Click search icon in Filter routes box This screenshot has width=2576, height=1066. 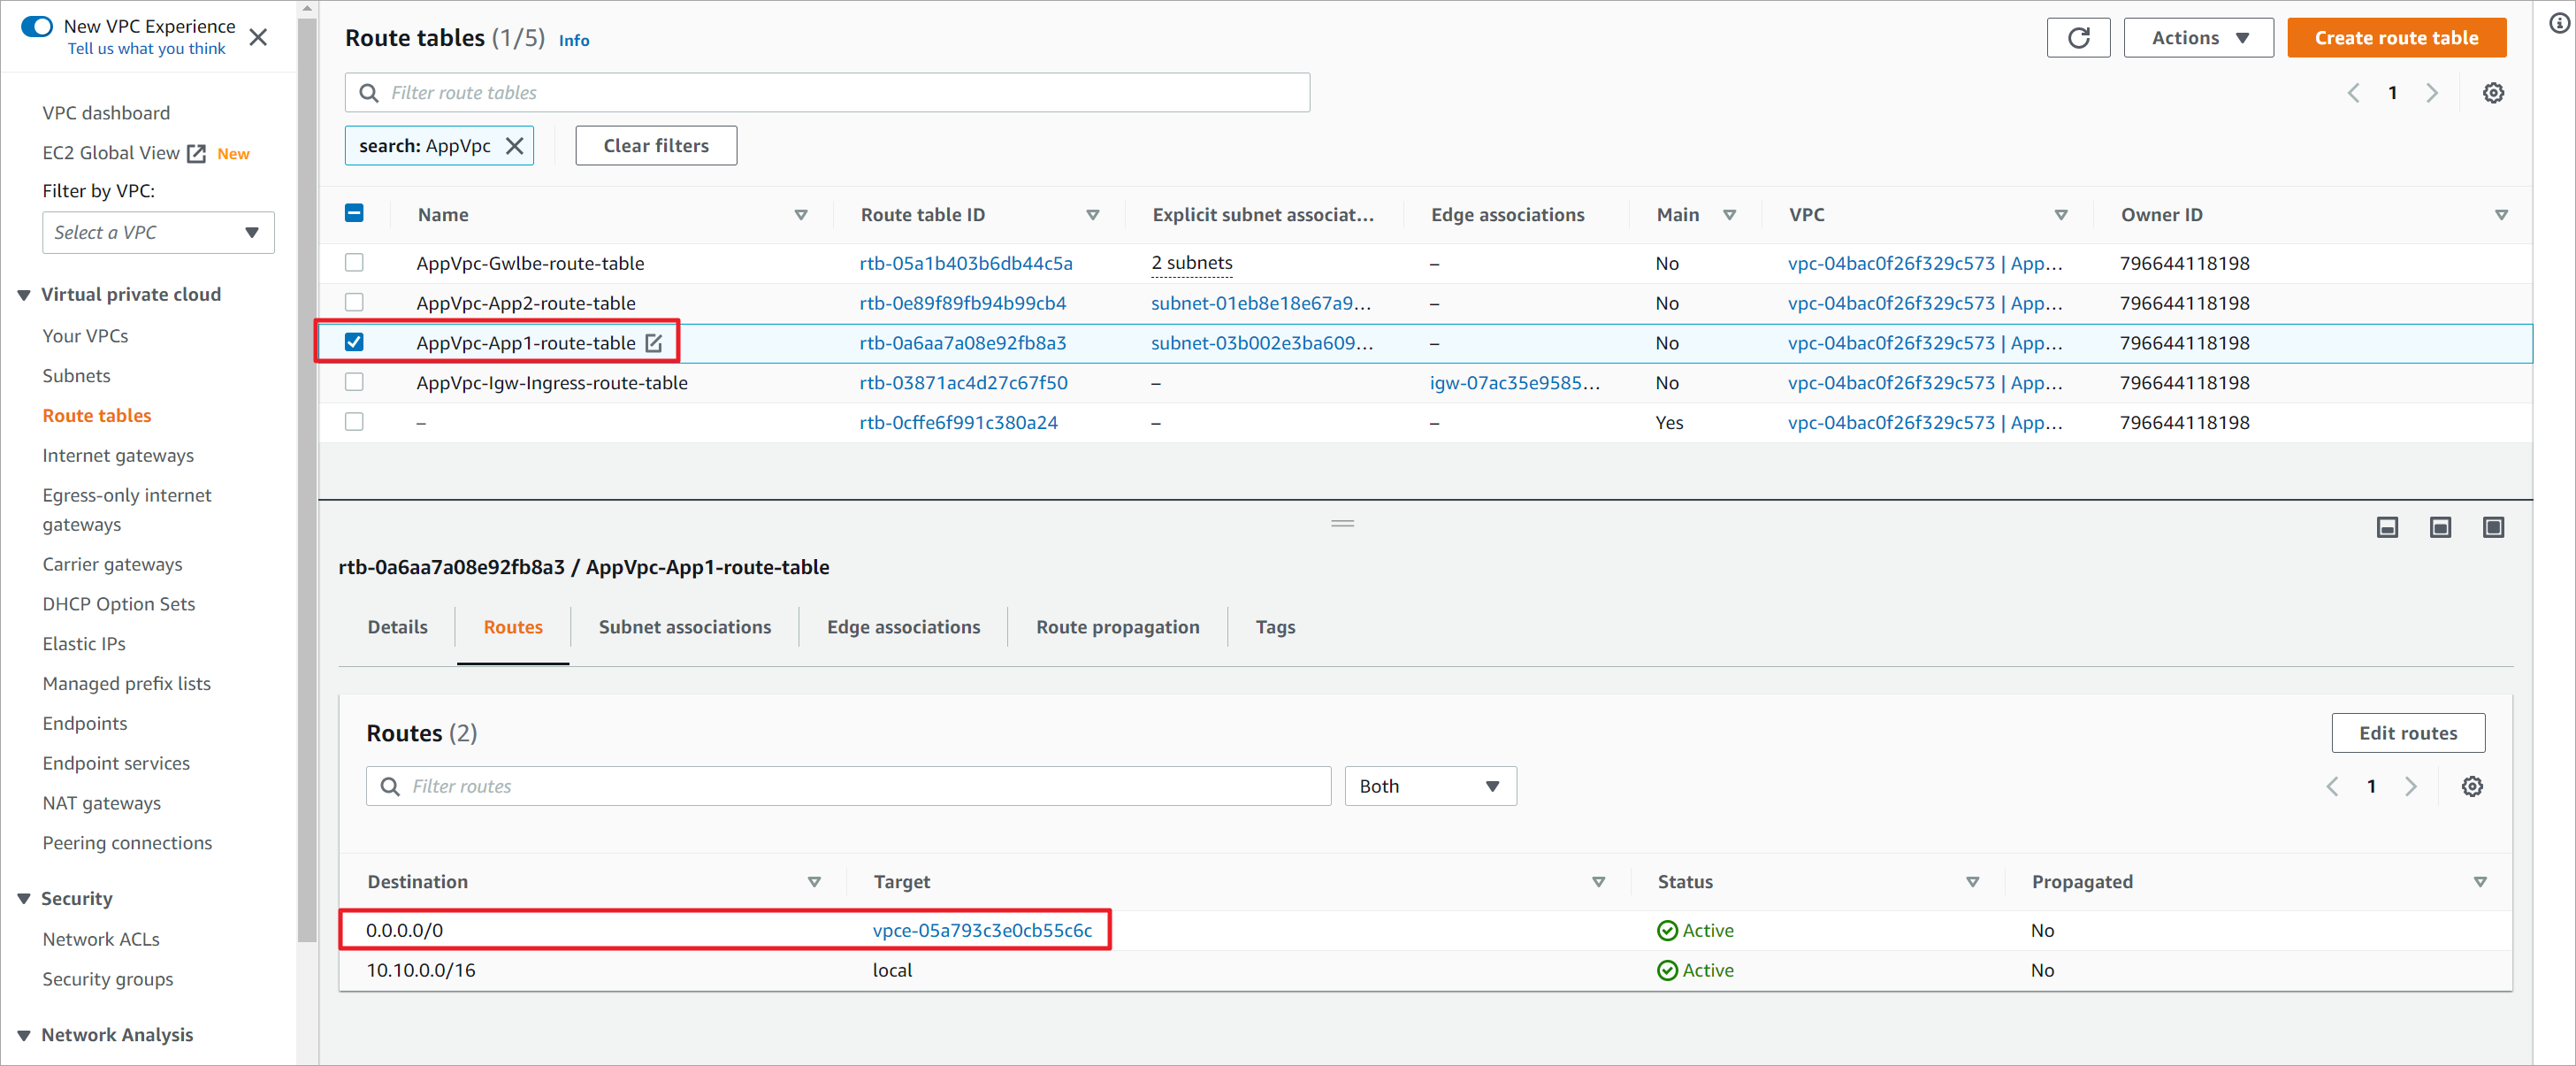pos(390,787)
